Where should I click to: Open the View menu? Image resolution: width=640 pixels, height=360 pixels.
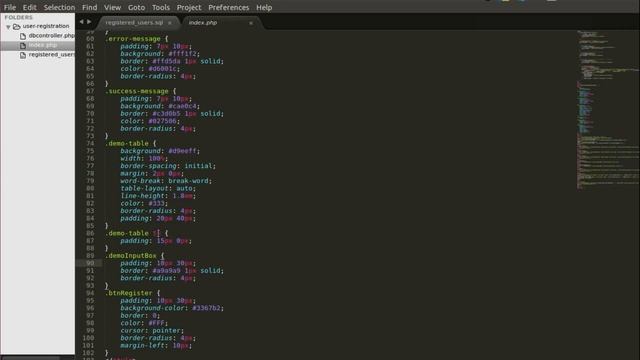(x=112, y=7)
